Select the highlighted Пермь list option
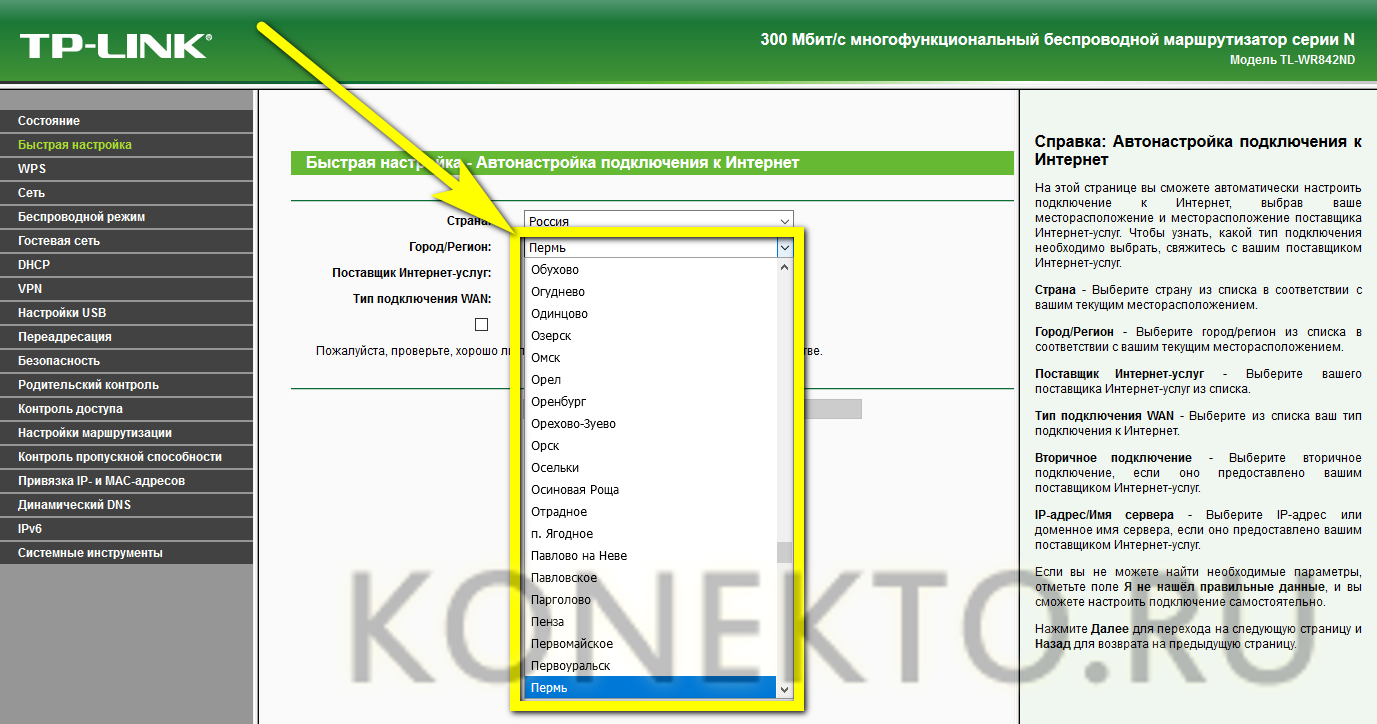The width and height of the screenshot is (1377, 724). (650, 688)
